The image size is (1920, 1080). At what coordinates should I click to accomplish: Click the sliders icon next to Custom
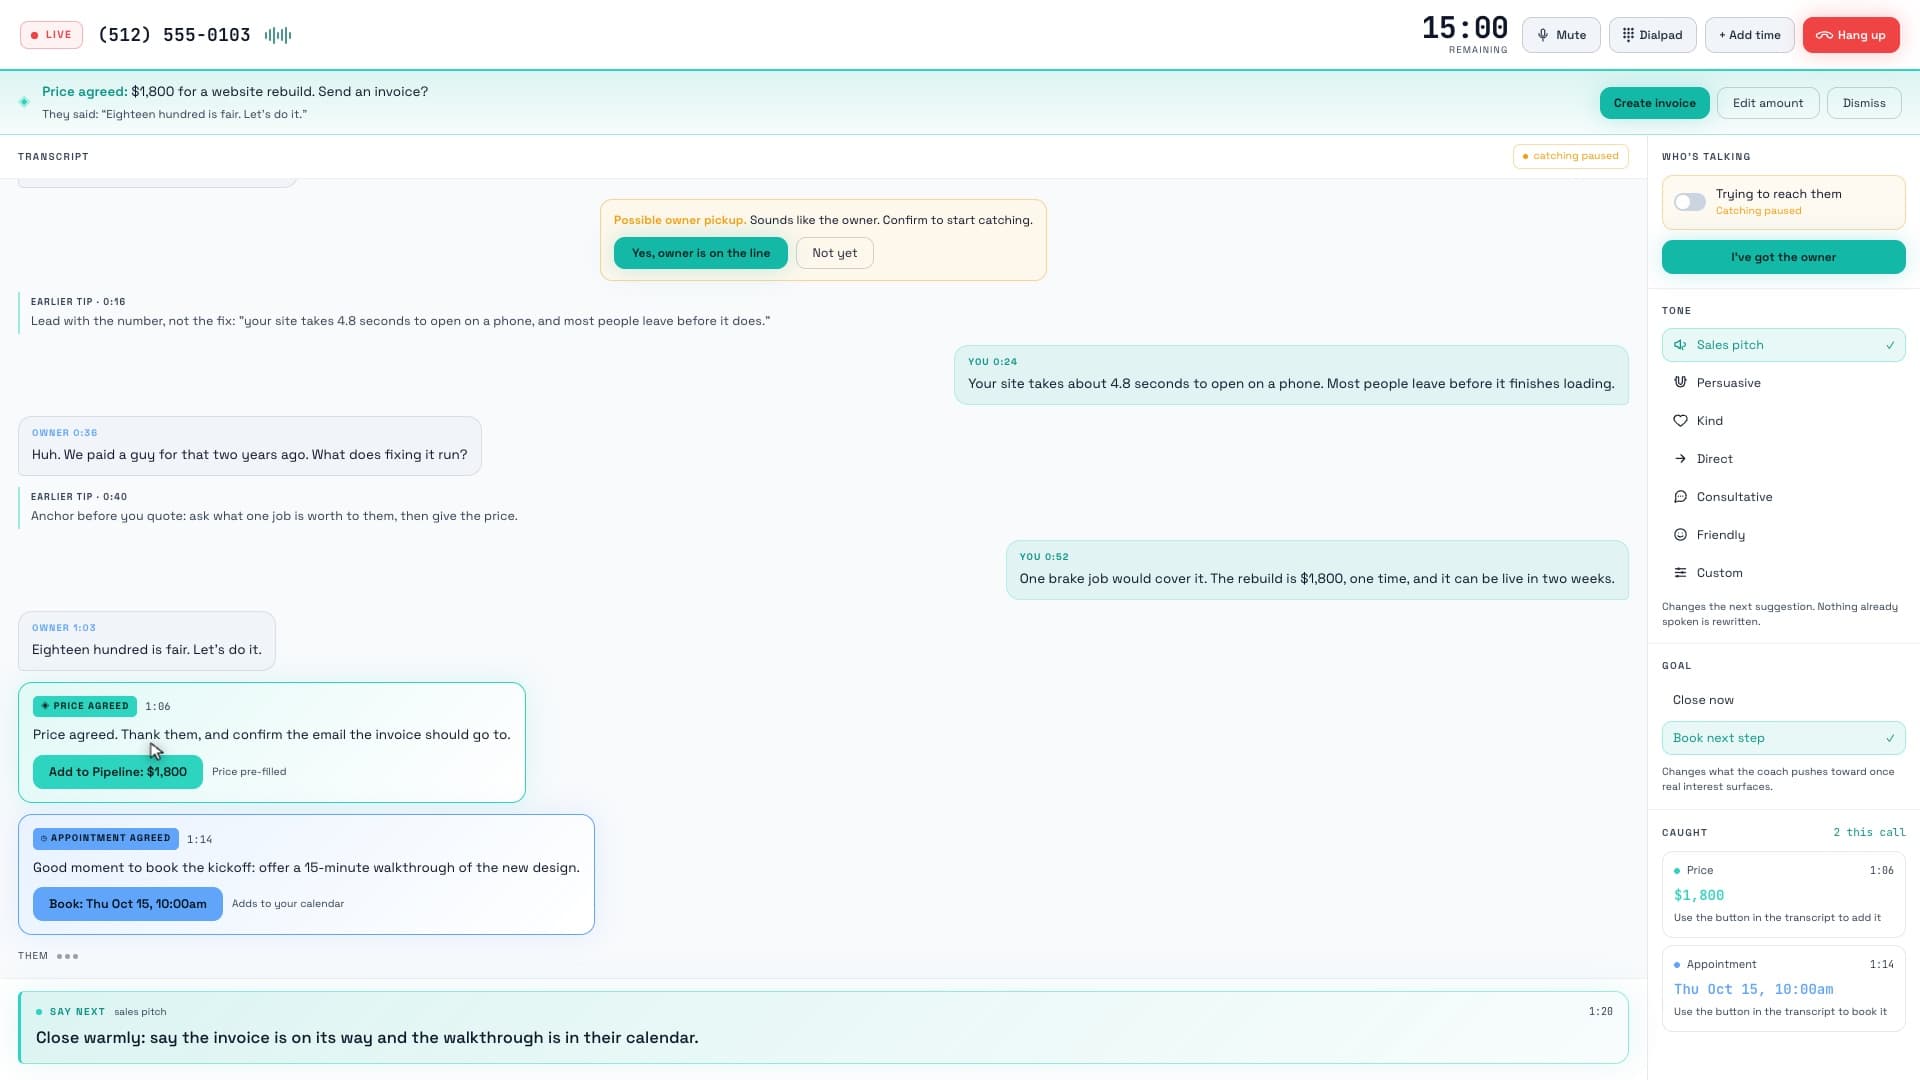click(1680, 573)
